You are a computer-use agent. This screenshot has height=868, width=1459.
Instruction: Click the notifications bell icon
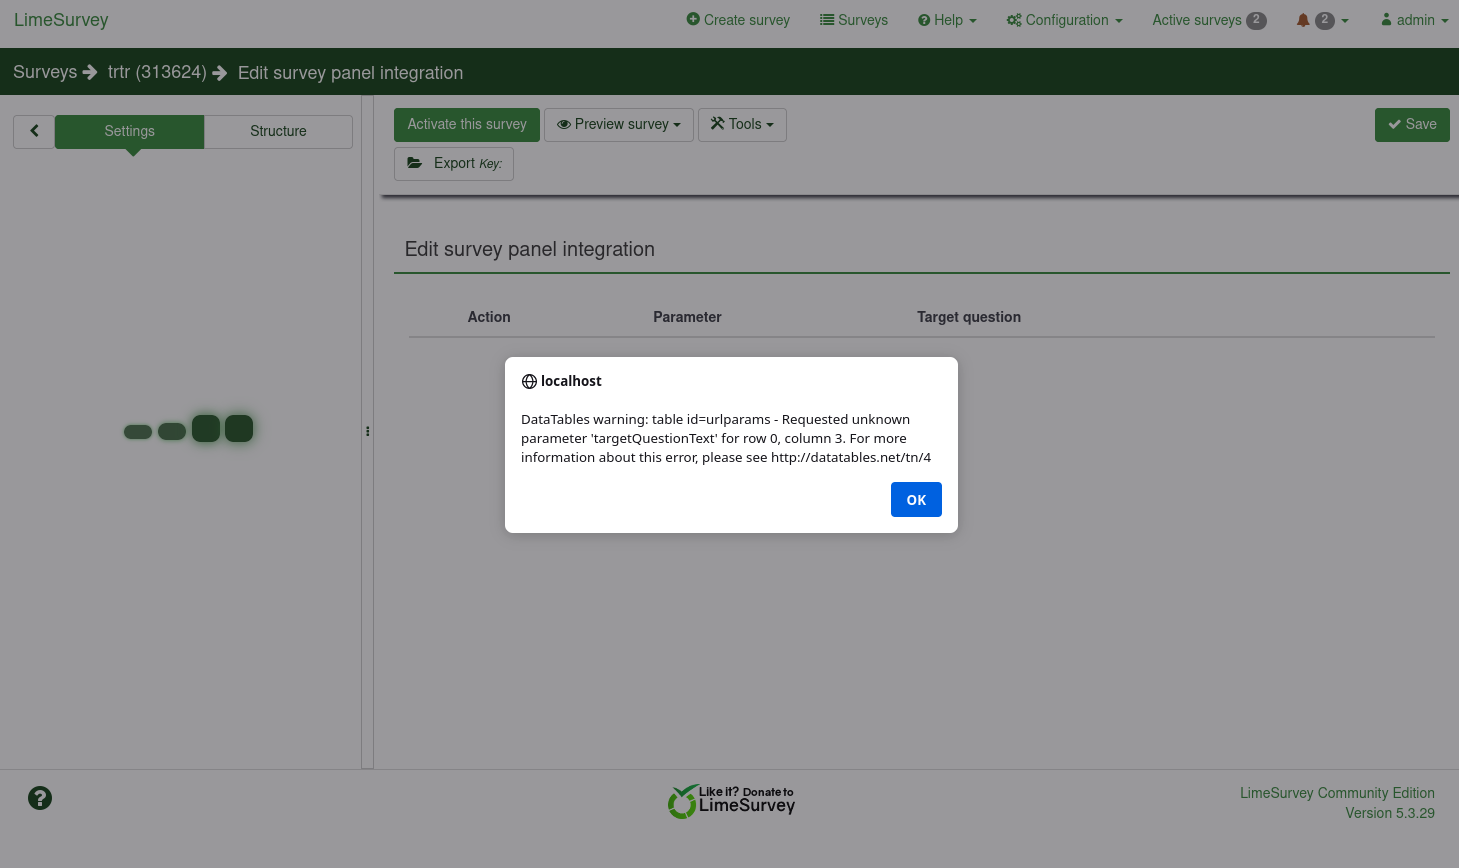click(1303, 20)
